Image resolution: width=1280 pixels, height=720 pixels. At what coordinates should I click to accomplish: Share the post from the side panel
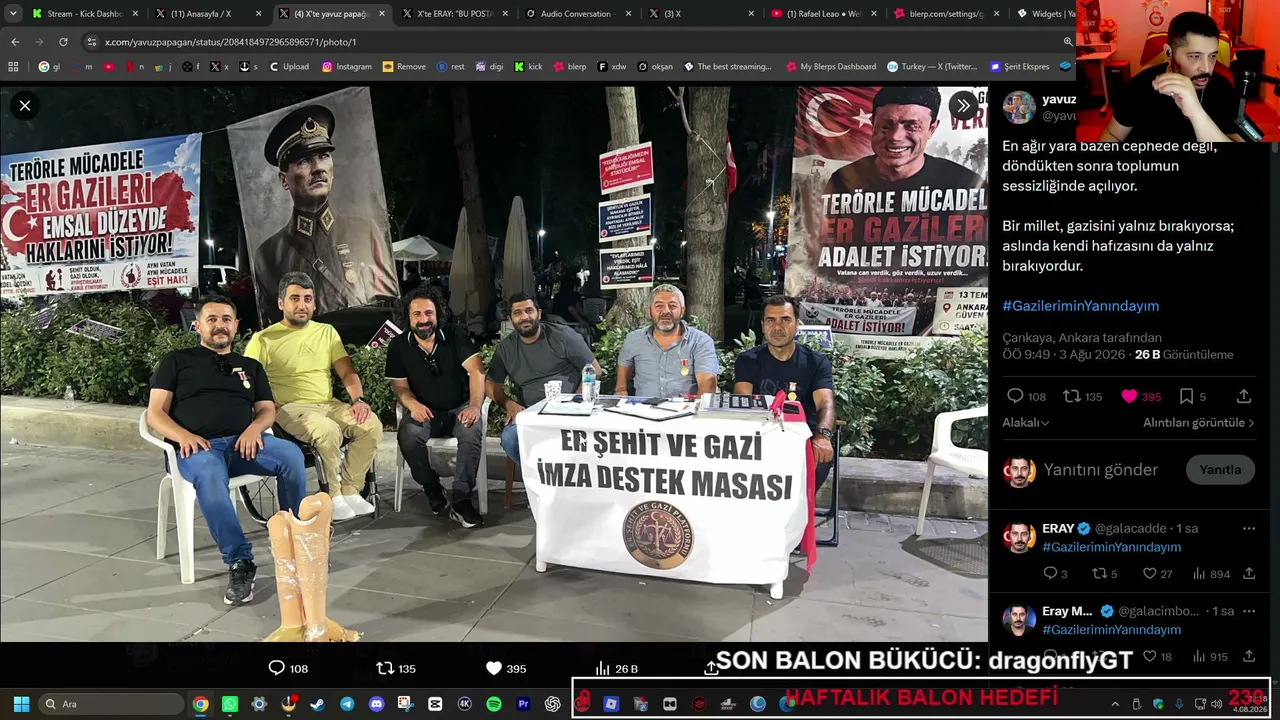click(1244, 396)
